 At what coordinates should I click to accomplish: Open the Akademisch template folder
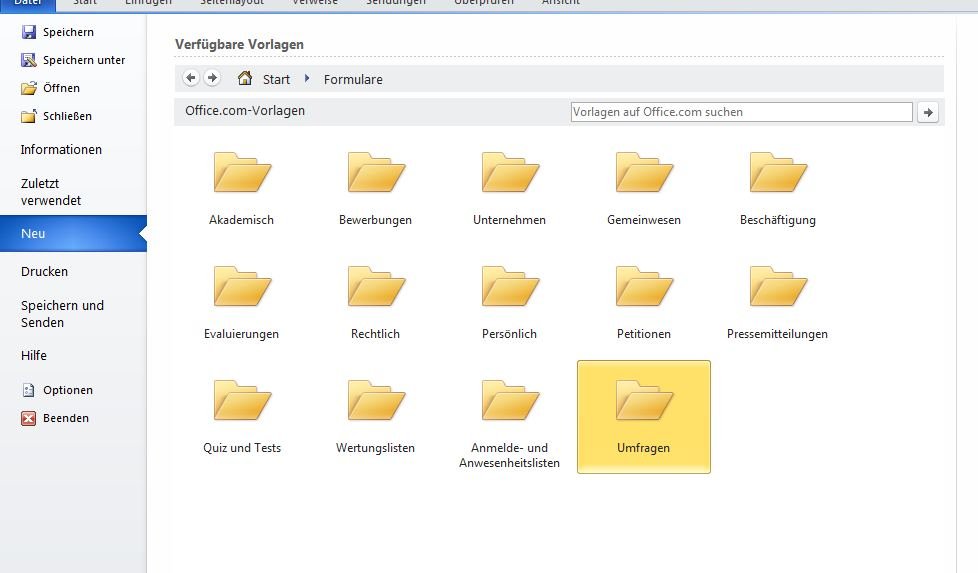tap(241, 188)
